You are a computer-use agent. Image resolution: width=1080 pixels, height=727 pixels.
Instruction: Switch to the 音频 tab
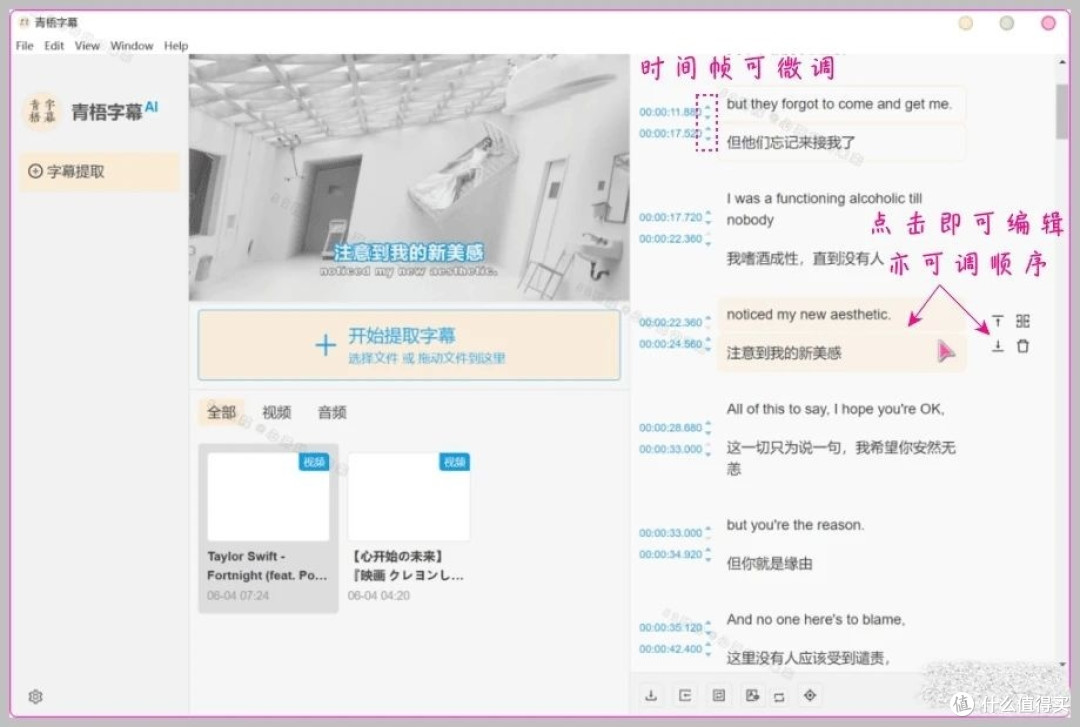(332, 412)
